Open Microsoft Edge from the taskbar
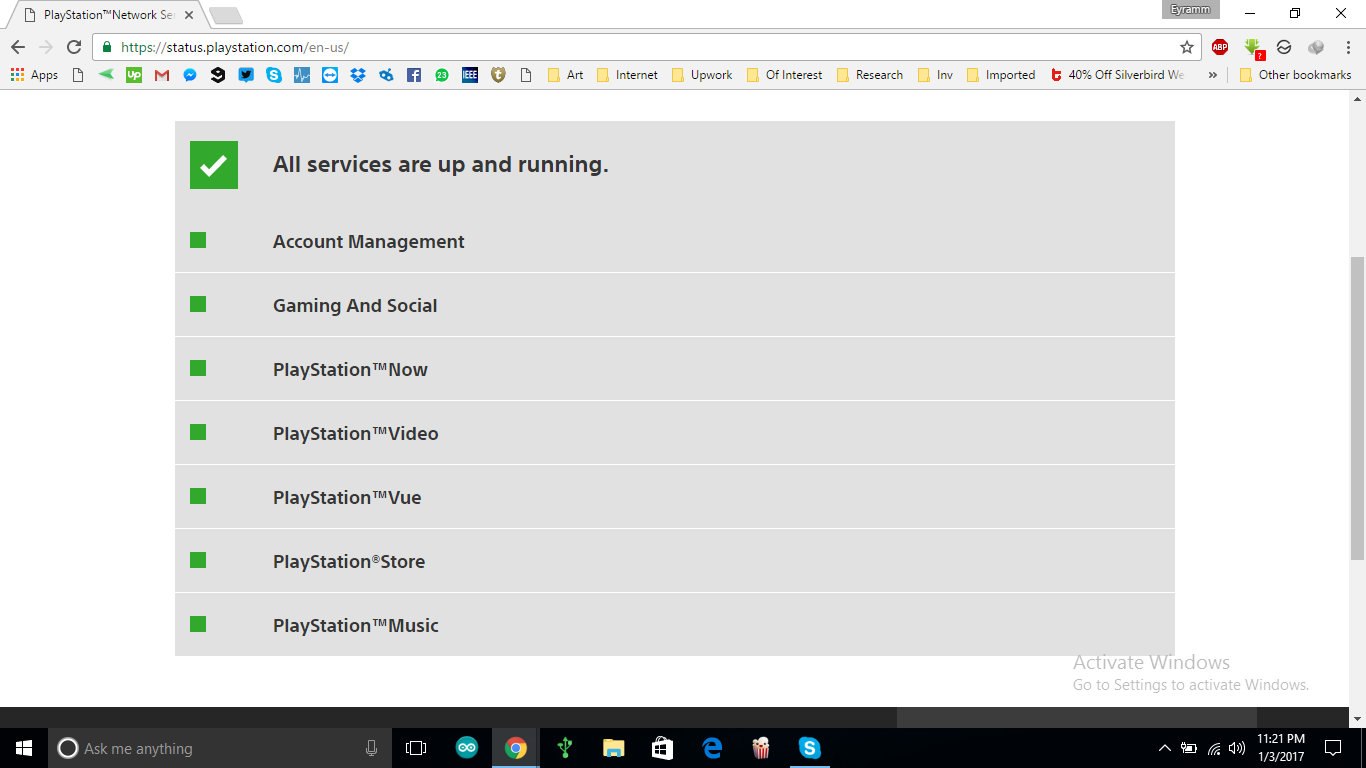Image resolution: width=1366 pixels, height=768 pixels. [x=712, y=748]
